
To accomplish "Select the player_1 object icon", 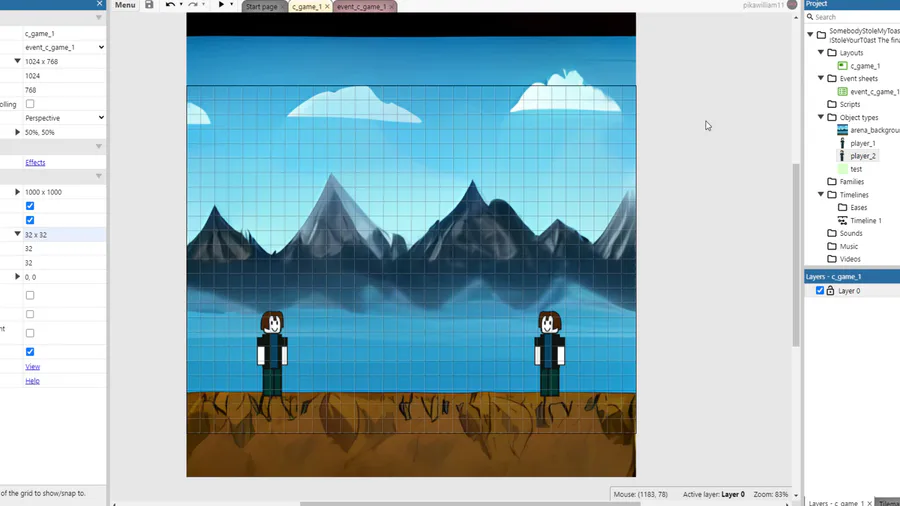I will [x=843, y=143].
